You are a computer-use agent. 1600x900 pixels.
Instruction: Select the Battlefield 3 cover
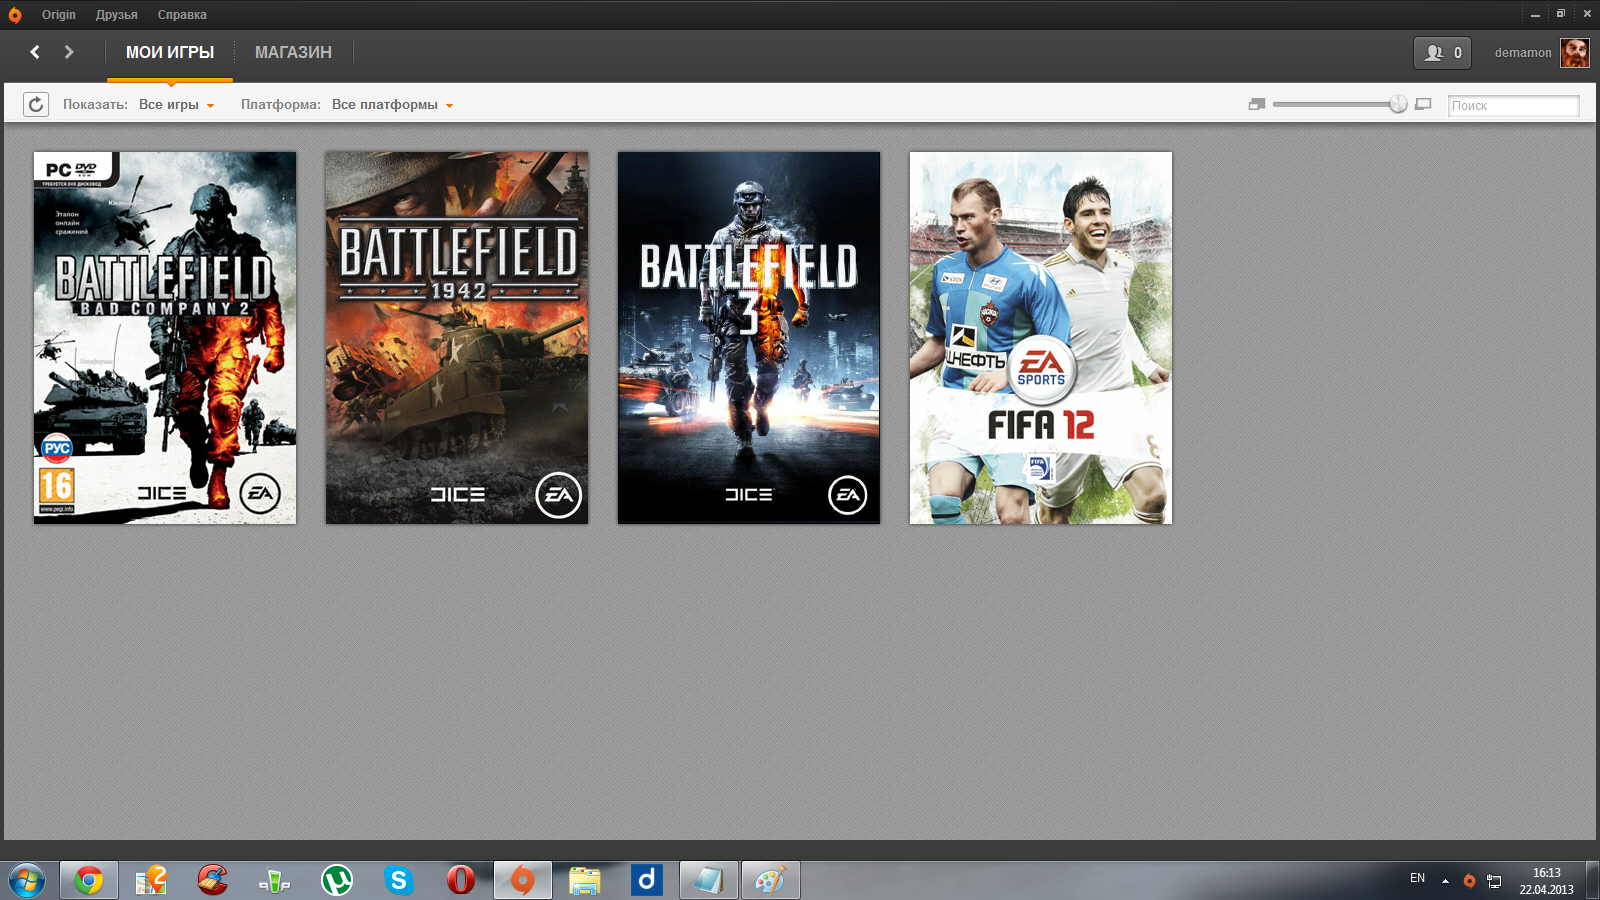[749, 338]
